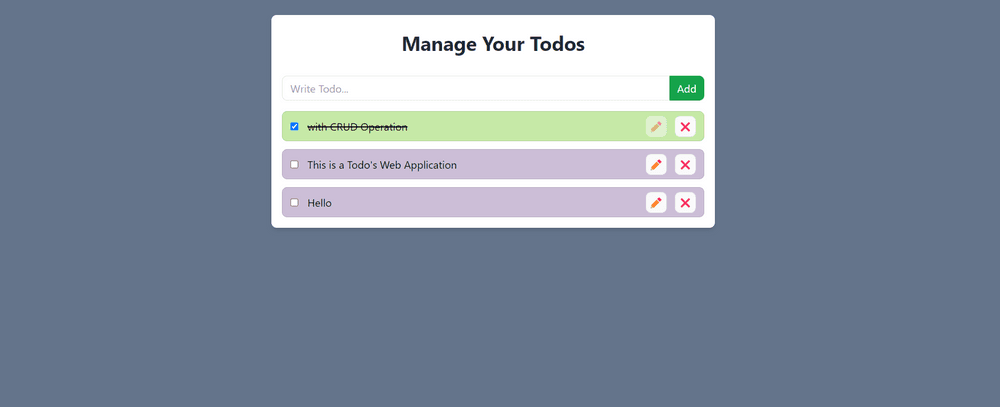Click the pencil edit icon for 'with CRUD Operation'
Screen dimensions: 1000x407
click(656, 126)
